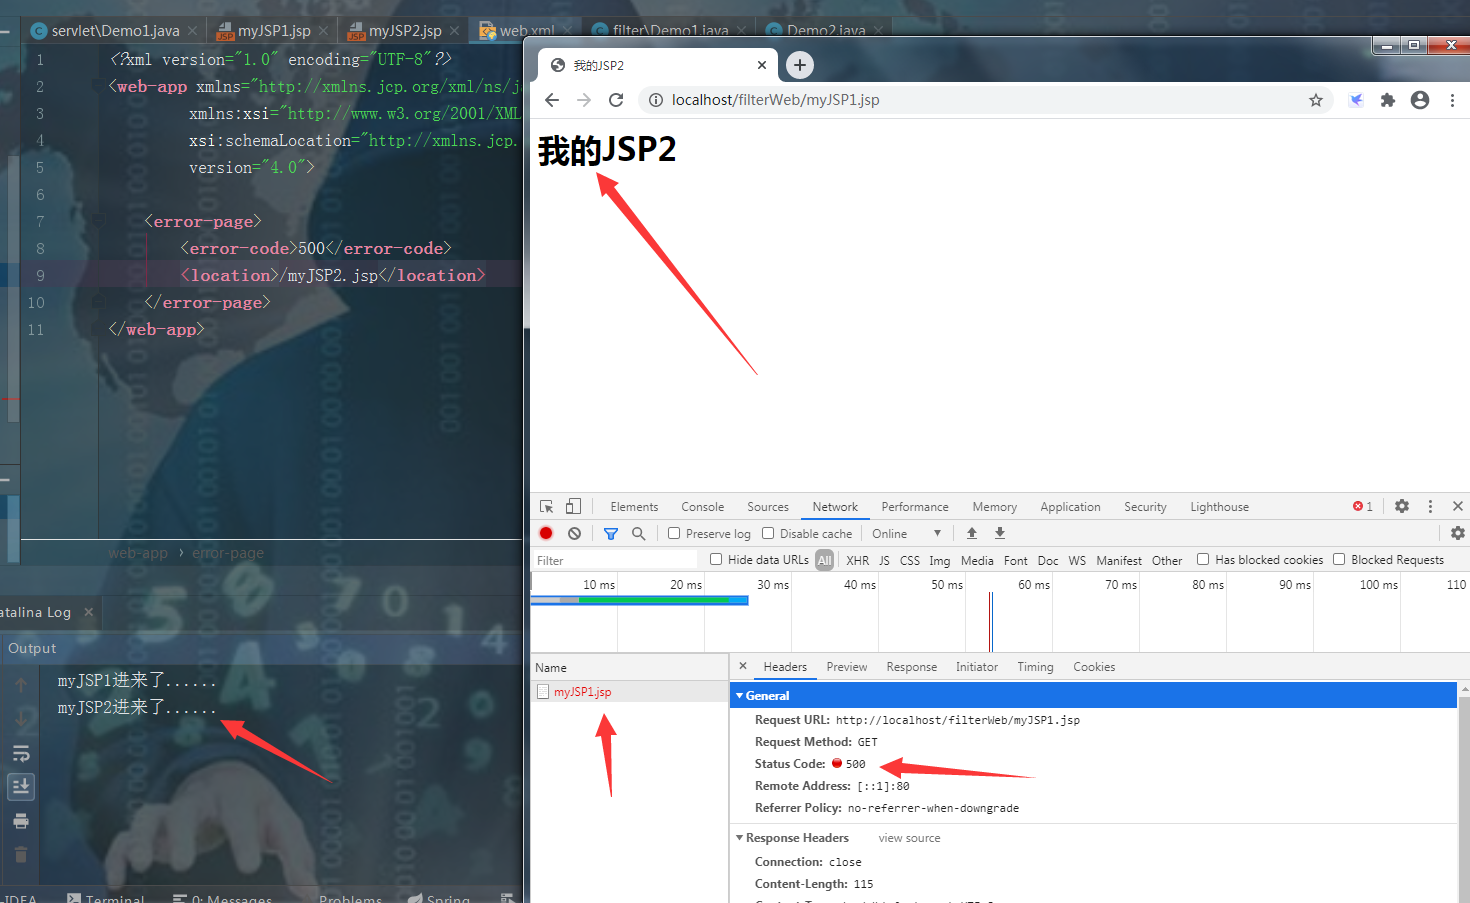Click the Chrome address bar URL
The width and height of the screenshot is (1470, 903).
[x=775, y=100]
